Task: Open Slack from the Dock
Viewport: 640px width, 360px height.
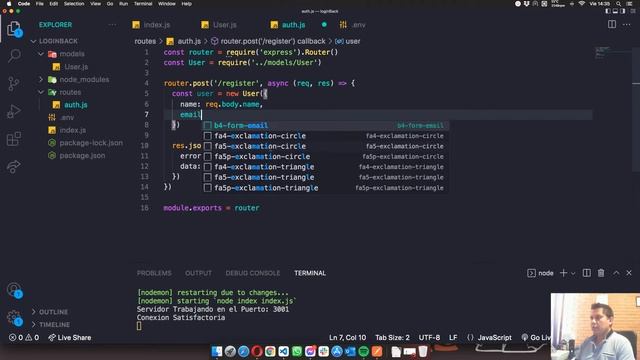Action: click(x=323, y=351)
